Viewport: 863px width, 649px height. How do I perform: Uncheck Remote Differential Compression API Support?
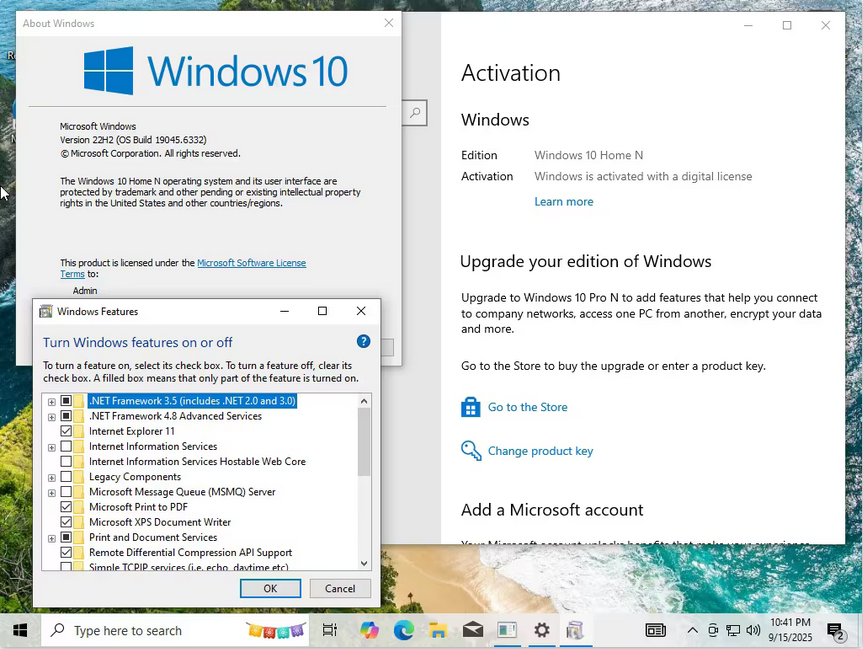click(66, 552)
